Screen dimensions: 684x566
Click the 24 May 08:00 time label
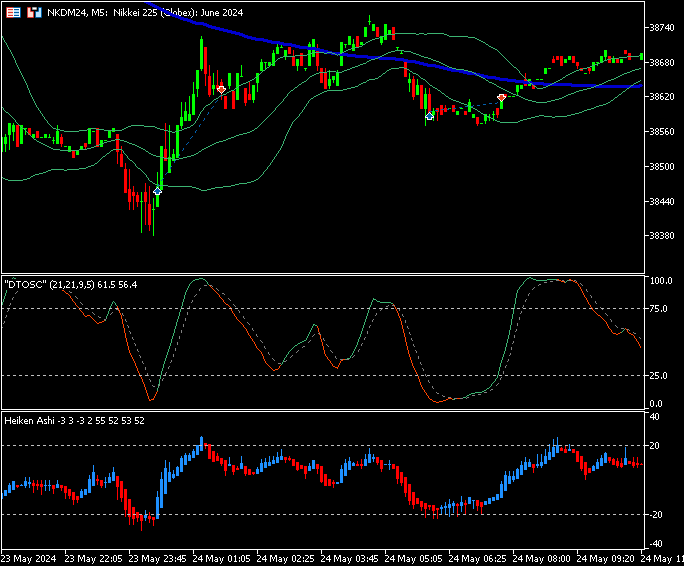542,559
